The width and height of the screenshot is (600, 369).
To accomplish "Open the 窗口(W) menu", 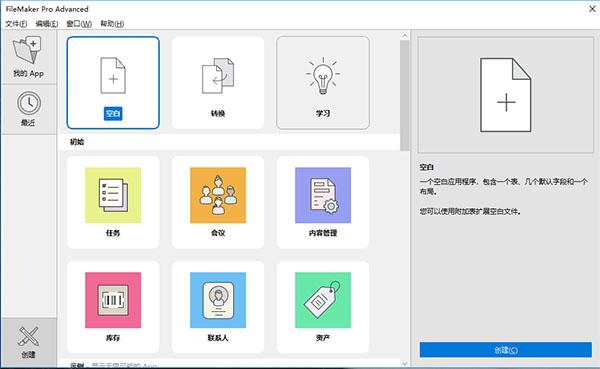I will click(79, 24).
